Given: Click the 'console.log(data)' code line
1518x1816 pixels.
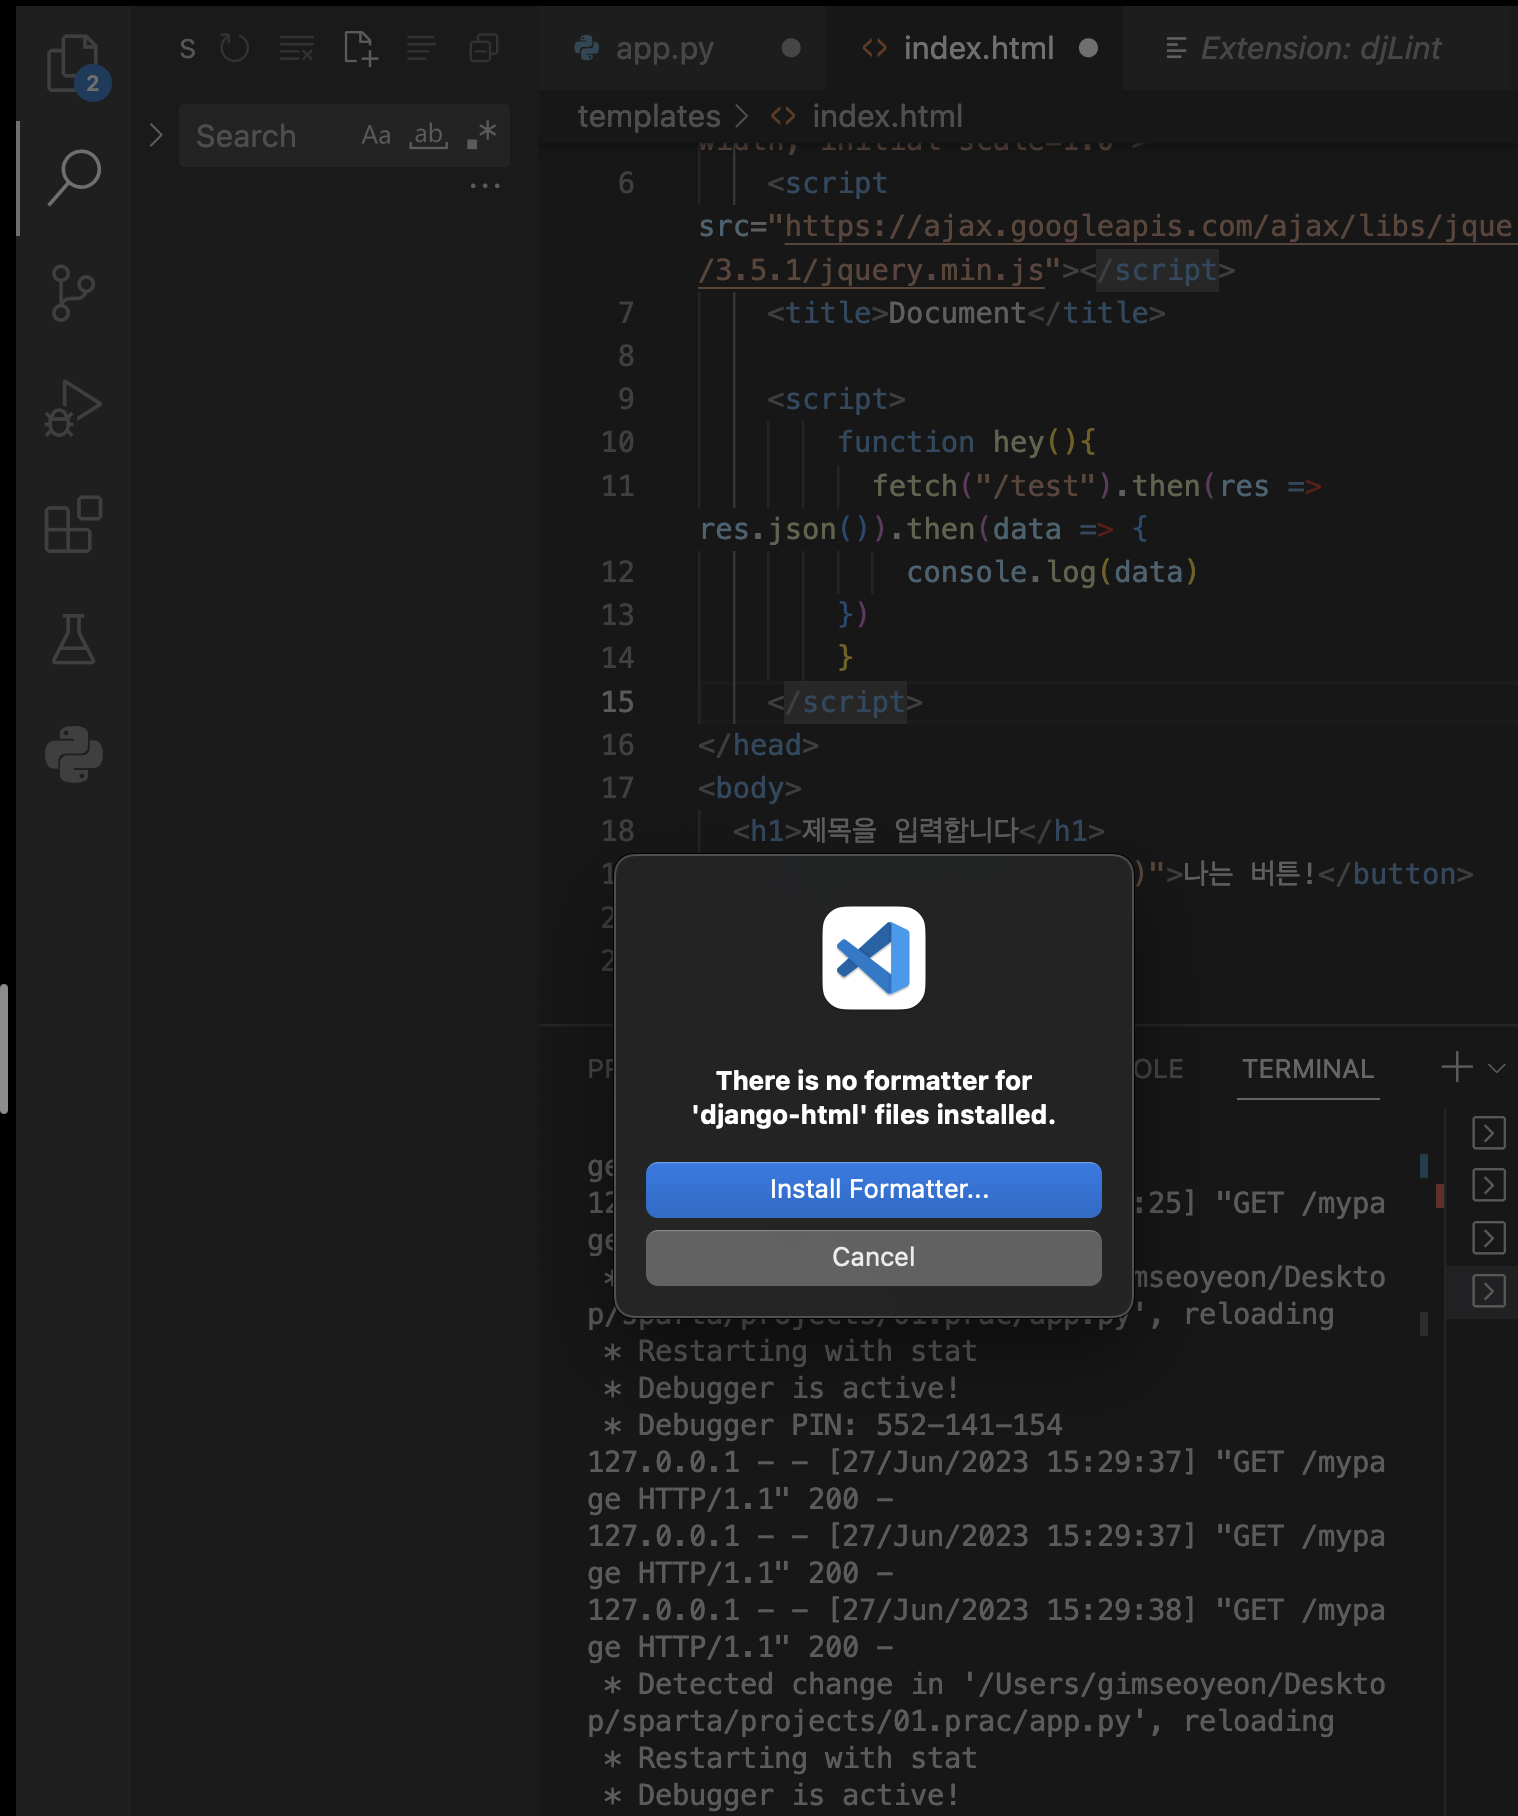Looking at the screenshot, I should pyautogui.click(x=1052, y=572).
